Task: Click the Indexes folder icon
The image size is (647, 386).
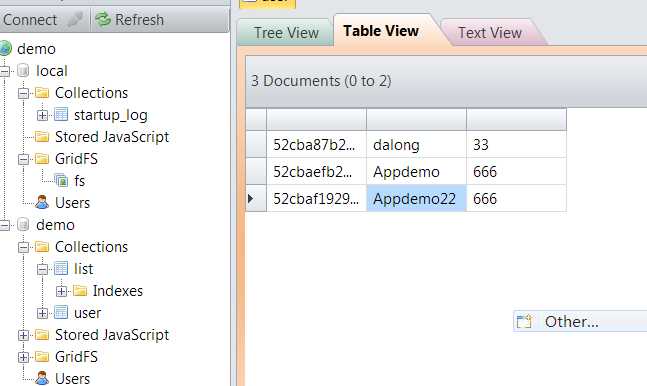Action: (80, 291)
